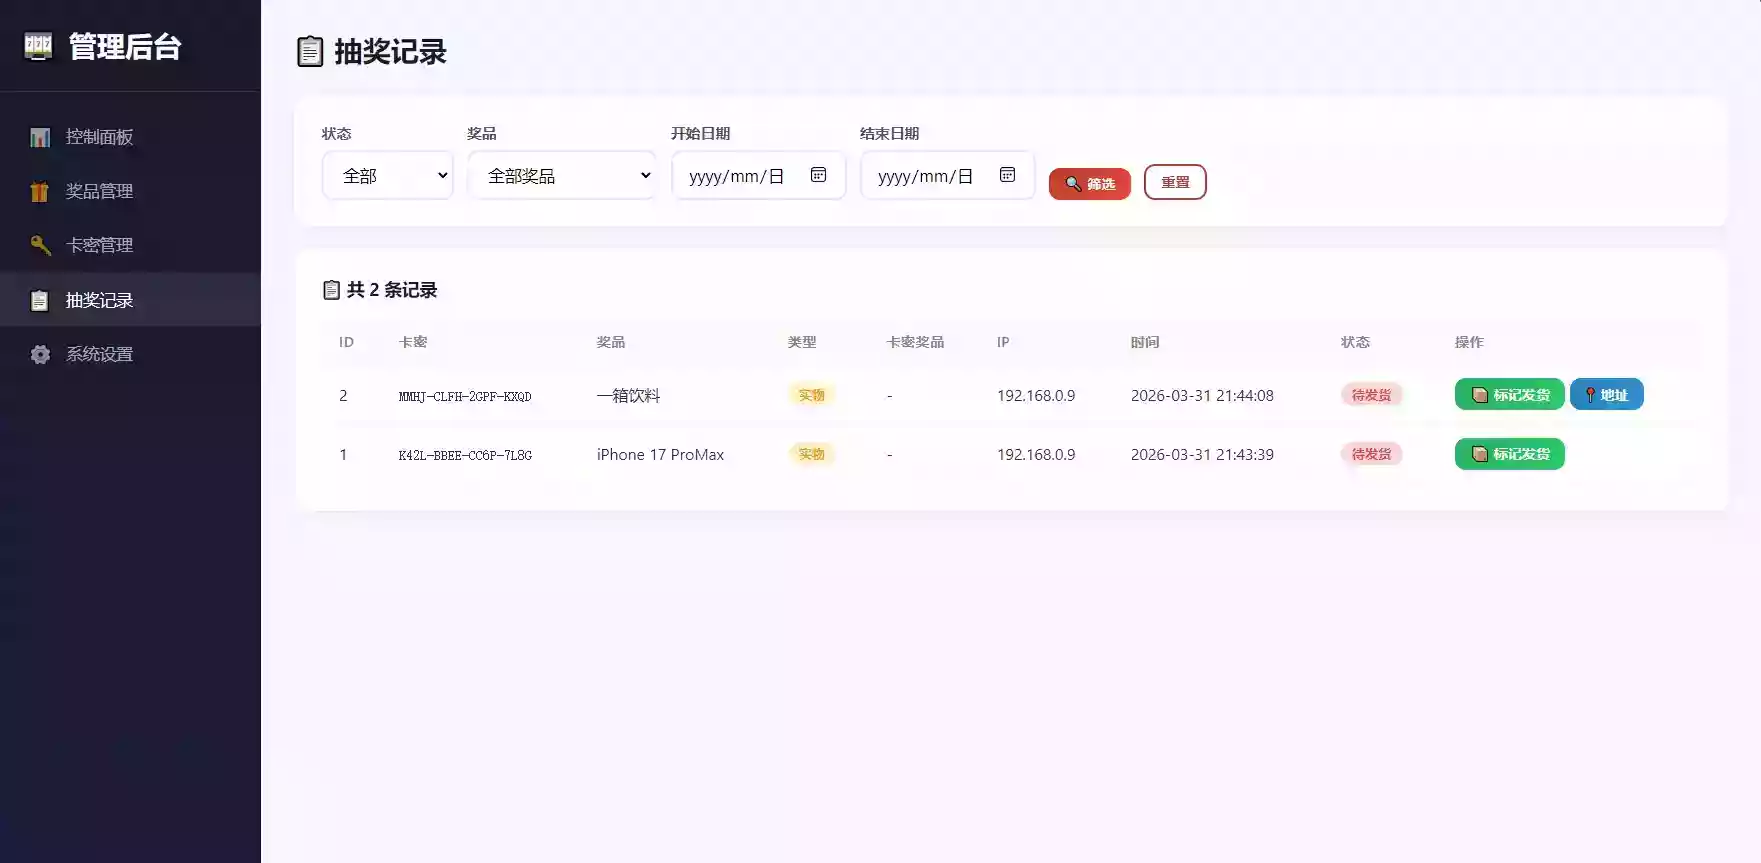This screenshot has height=863, width=1761.
Task: Click the 重置 reset button
Action: [1175, 182]
